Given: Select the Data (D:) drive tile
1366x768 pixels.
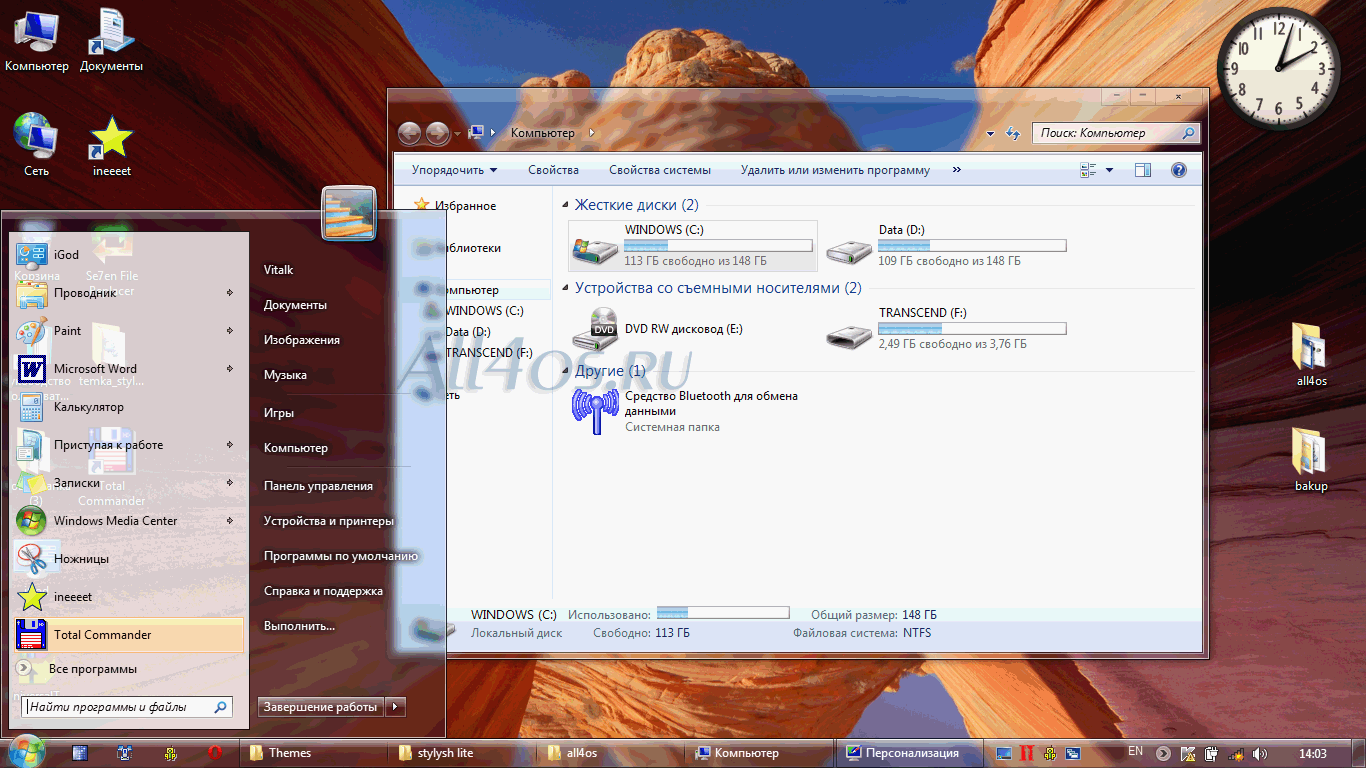Looking at the screenshot, I should (947, 246).
